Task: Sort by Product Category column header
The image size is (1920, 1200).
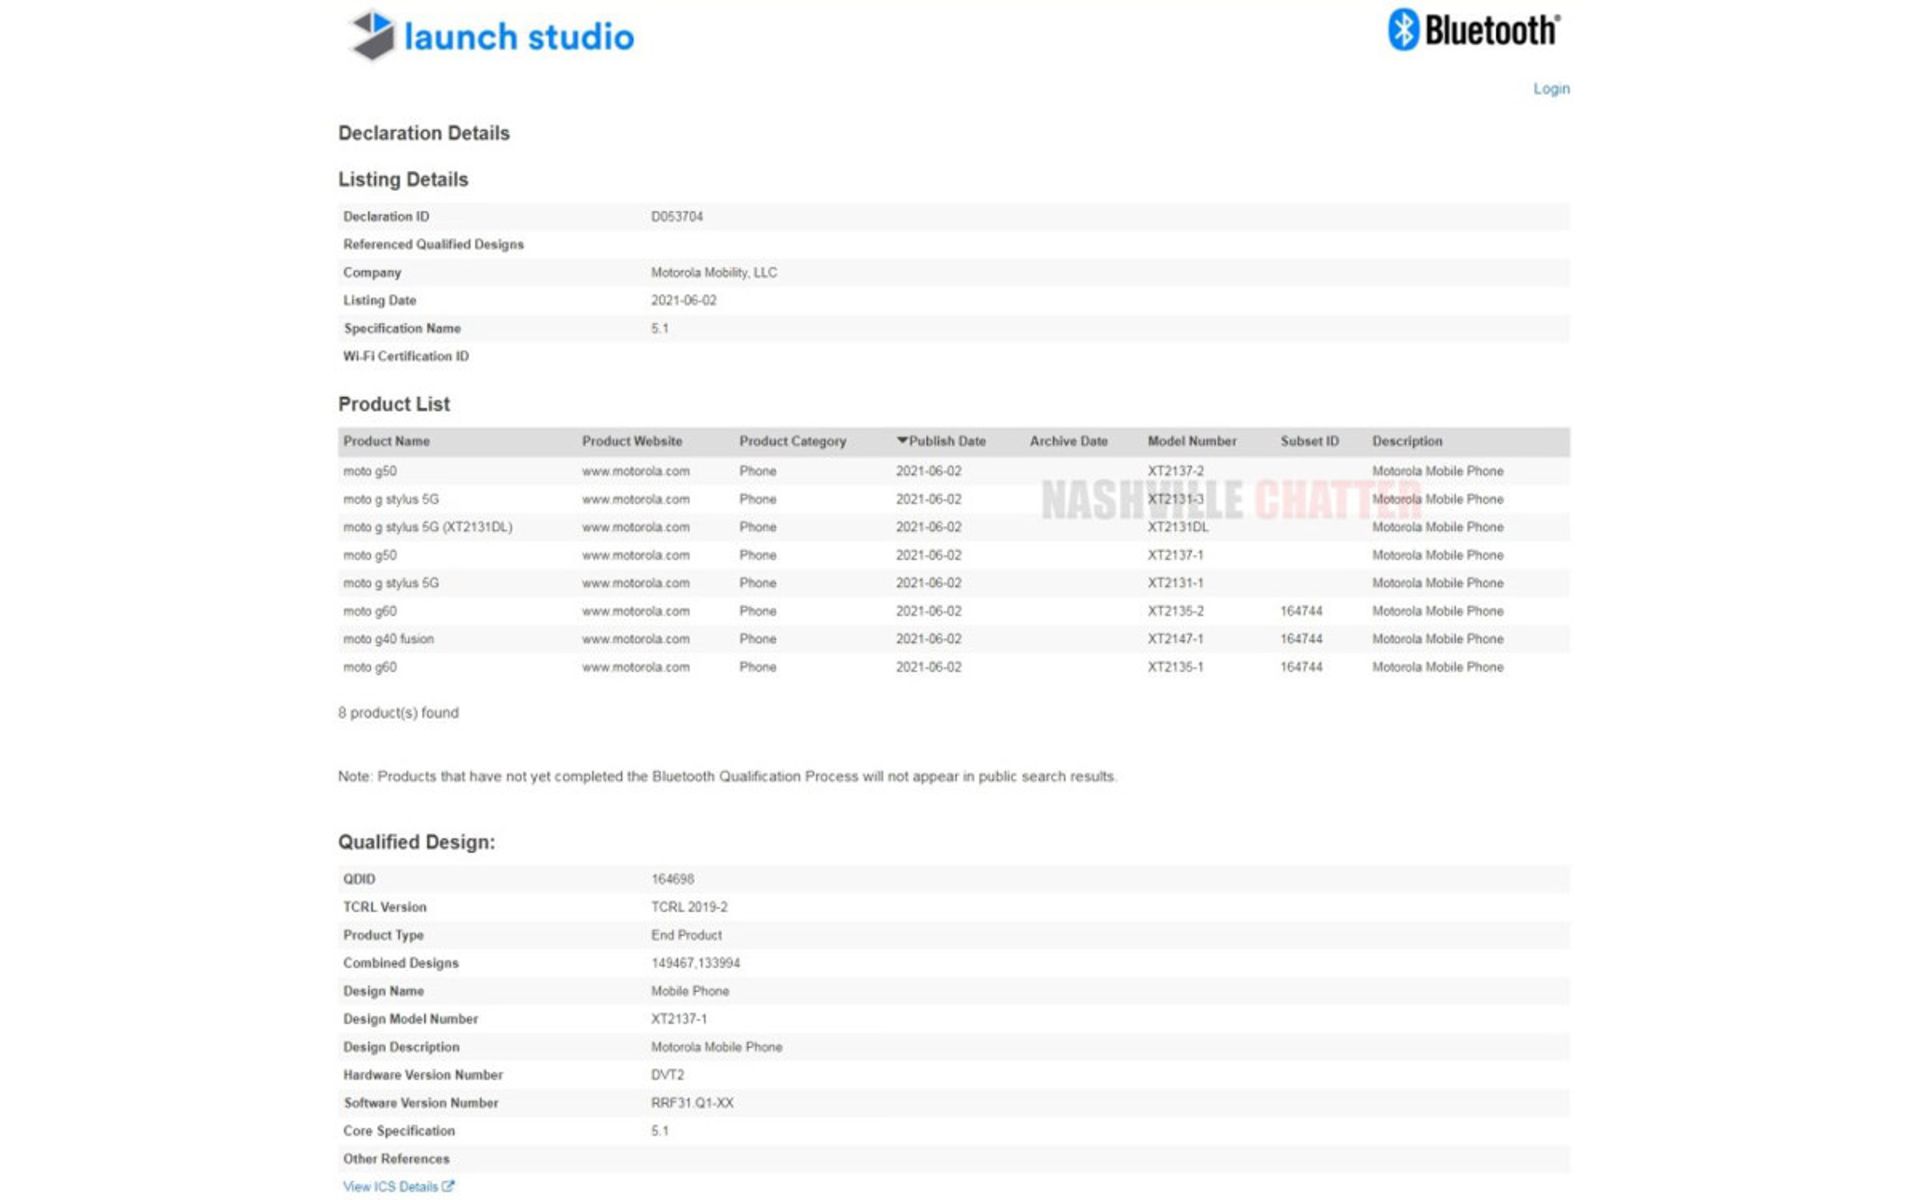Action: [792, 441]
